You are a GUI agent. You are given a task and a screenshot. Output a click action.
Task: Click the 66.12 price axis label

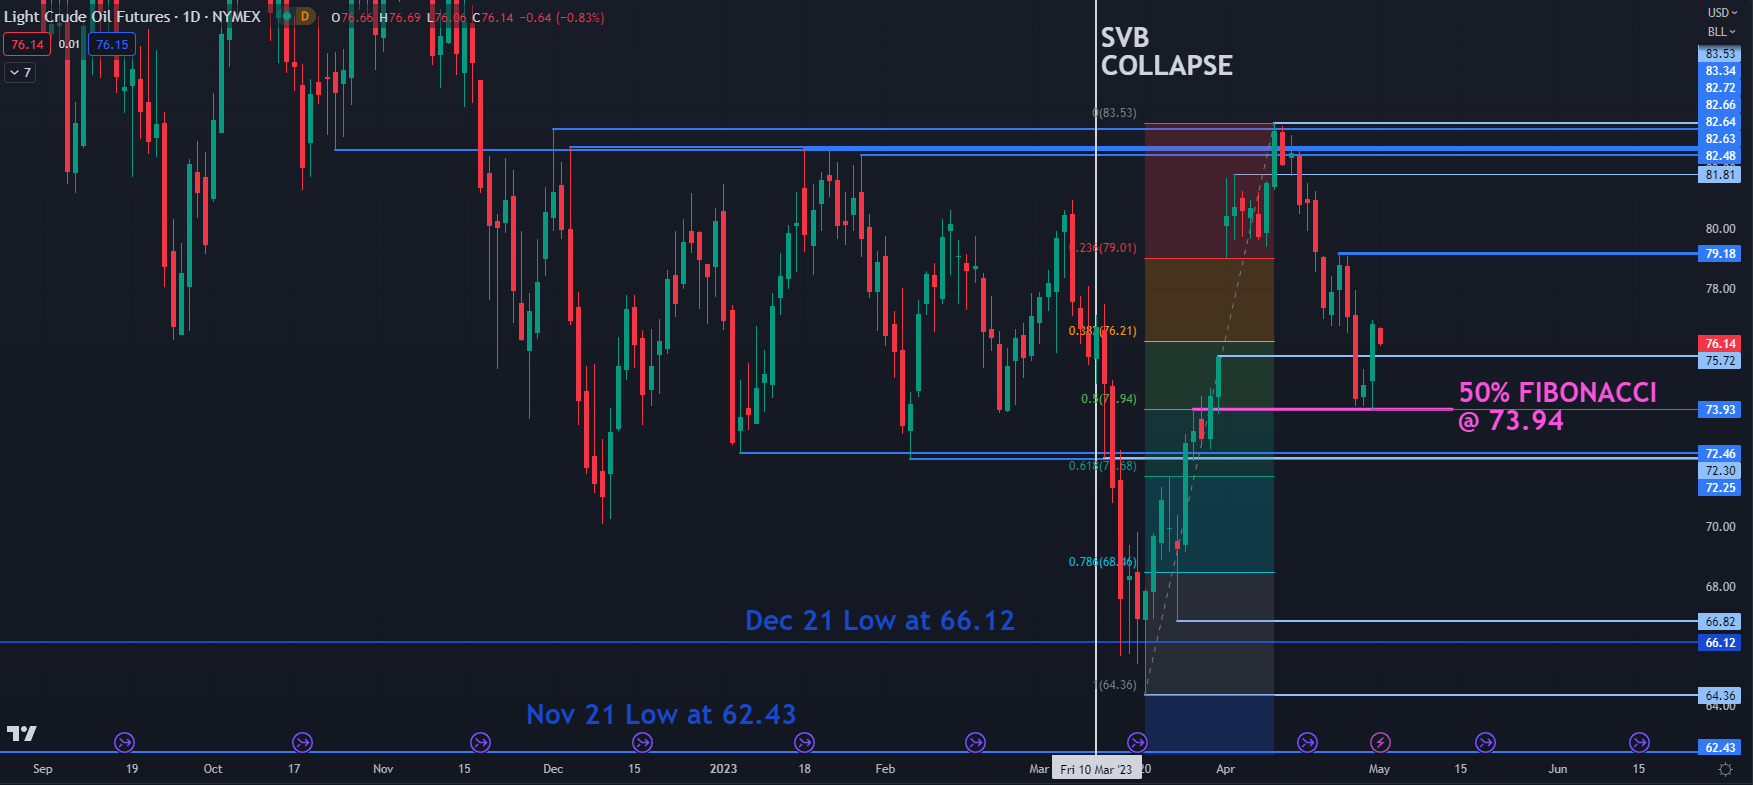(x=1720, y=643)
